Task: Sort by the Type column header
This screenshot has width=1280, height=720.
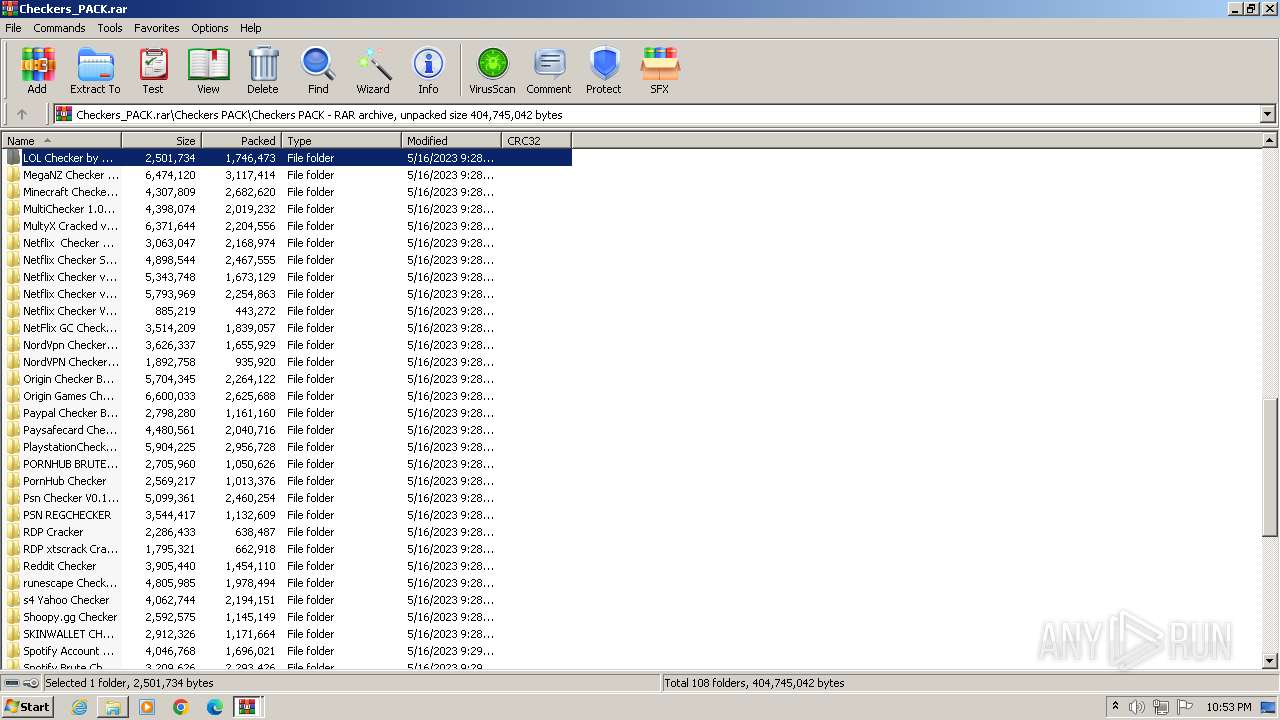Action: pyautogui.click(x=342, y=141)
